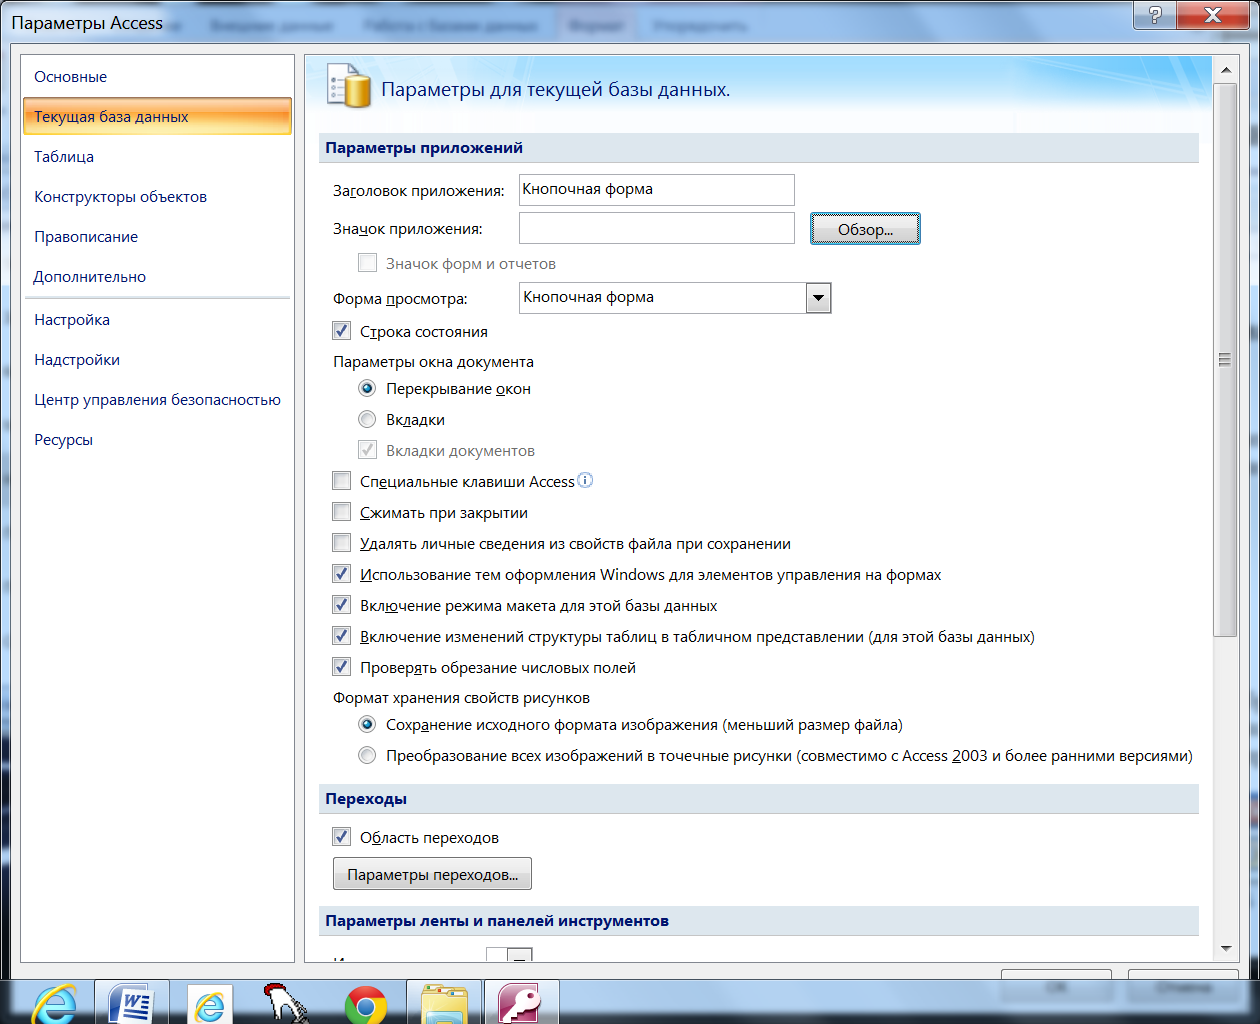Viewport: 1260px width, 1024px height.
Task: Toggle 'Включение изменений структуры таблиц' checkbox
Action: 342,636
